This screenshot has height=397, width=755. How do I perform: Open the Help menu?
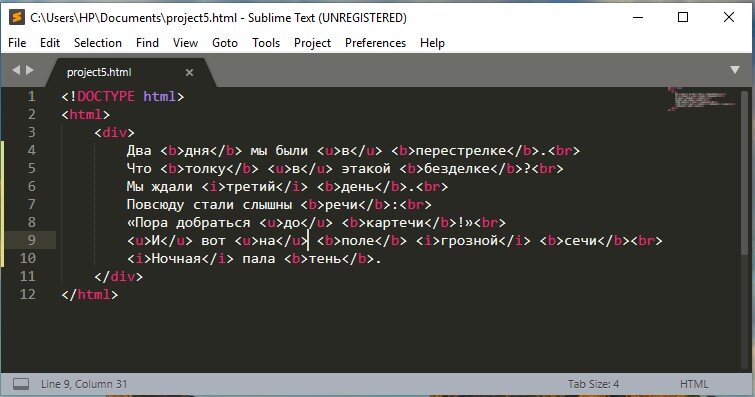coord(432,43)
